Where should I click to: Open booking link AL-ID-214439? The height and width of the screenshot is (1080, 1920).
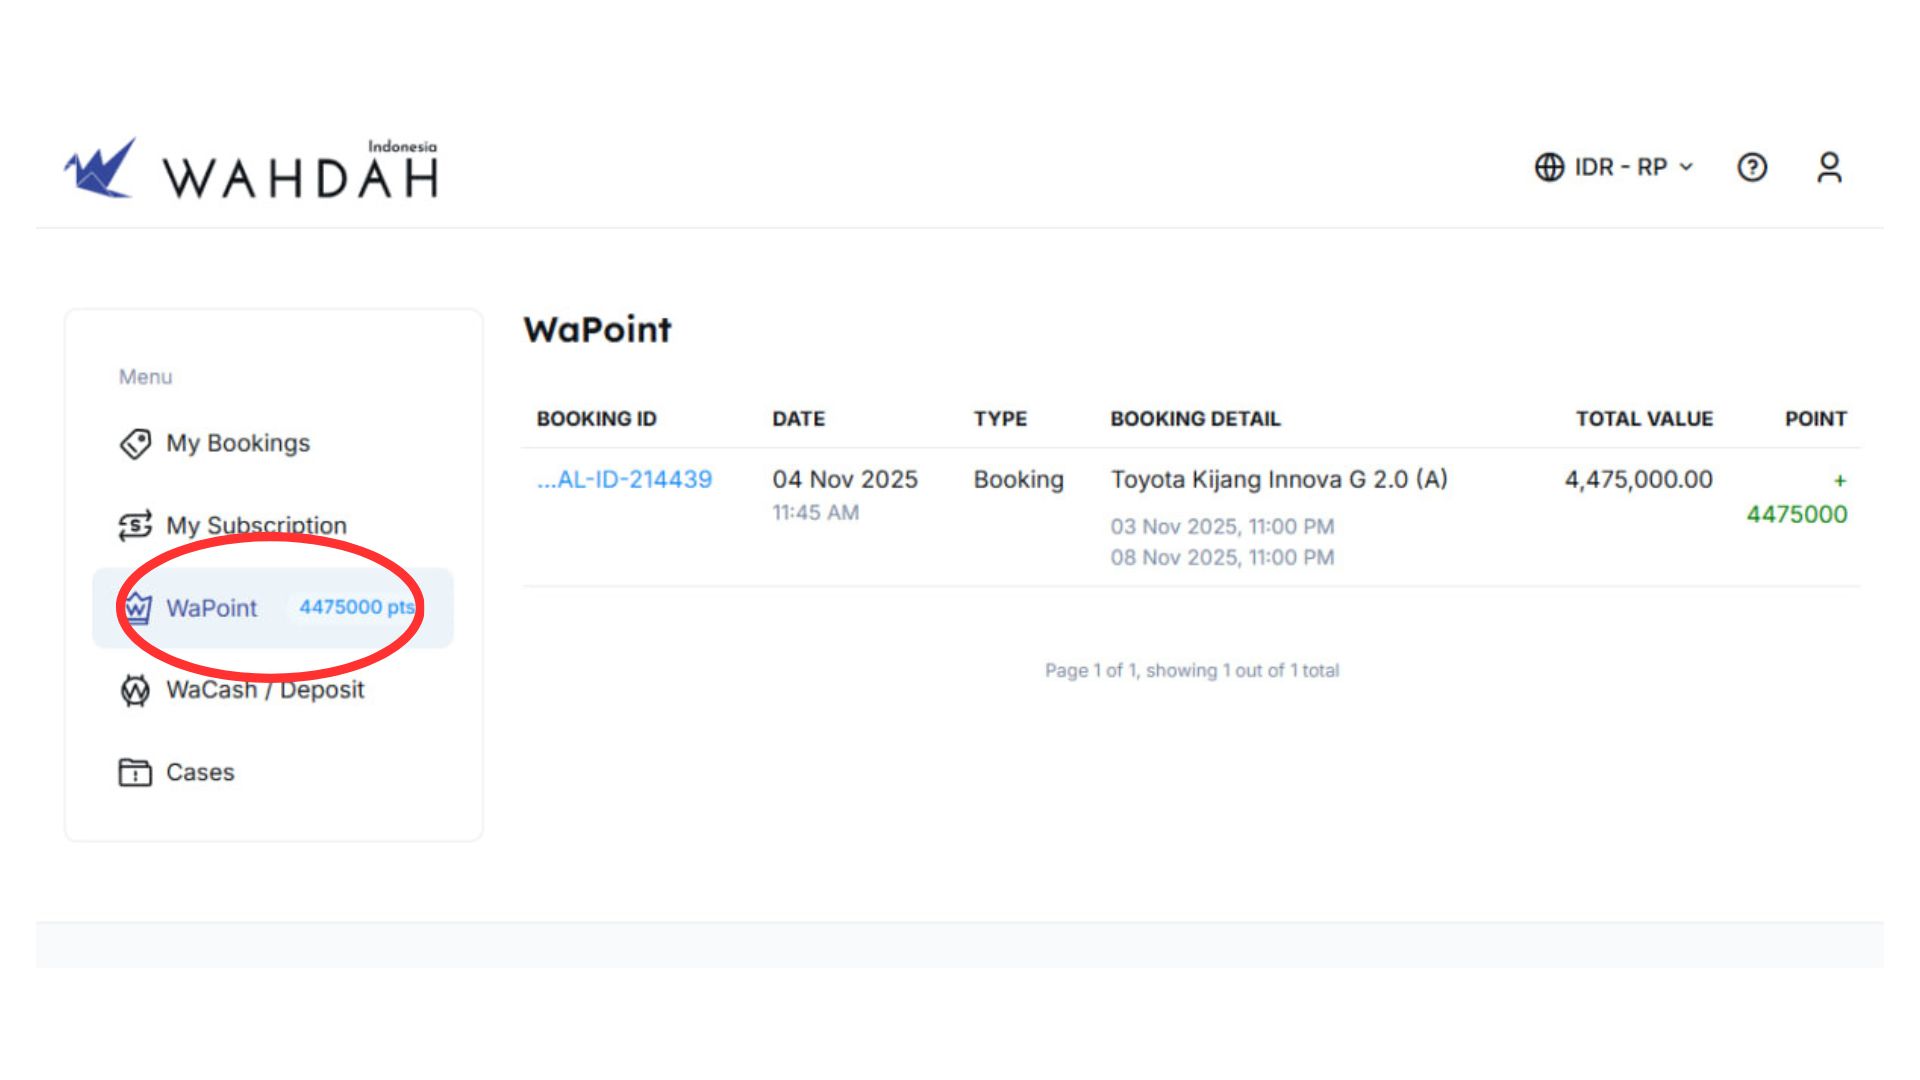tap(624, 480)
